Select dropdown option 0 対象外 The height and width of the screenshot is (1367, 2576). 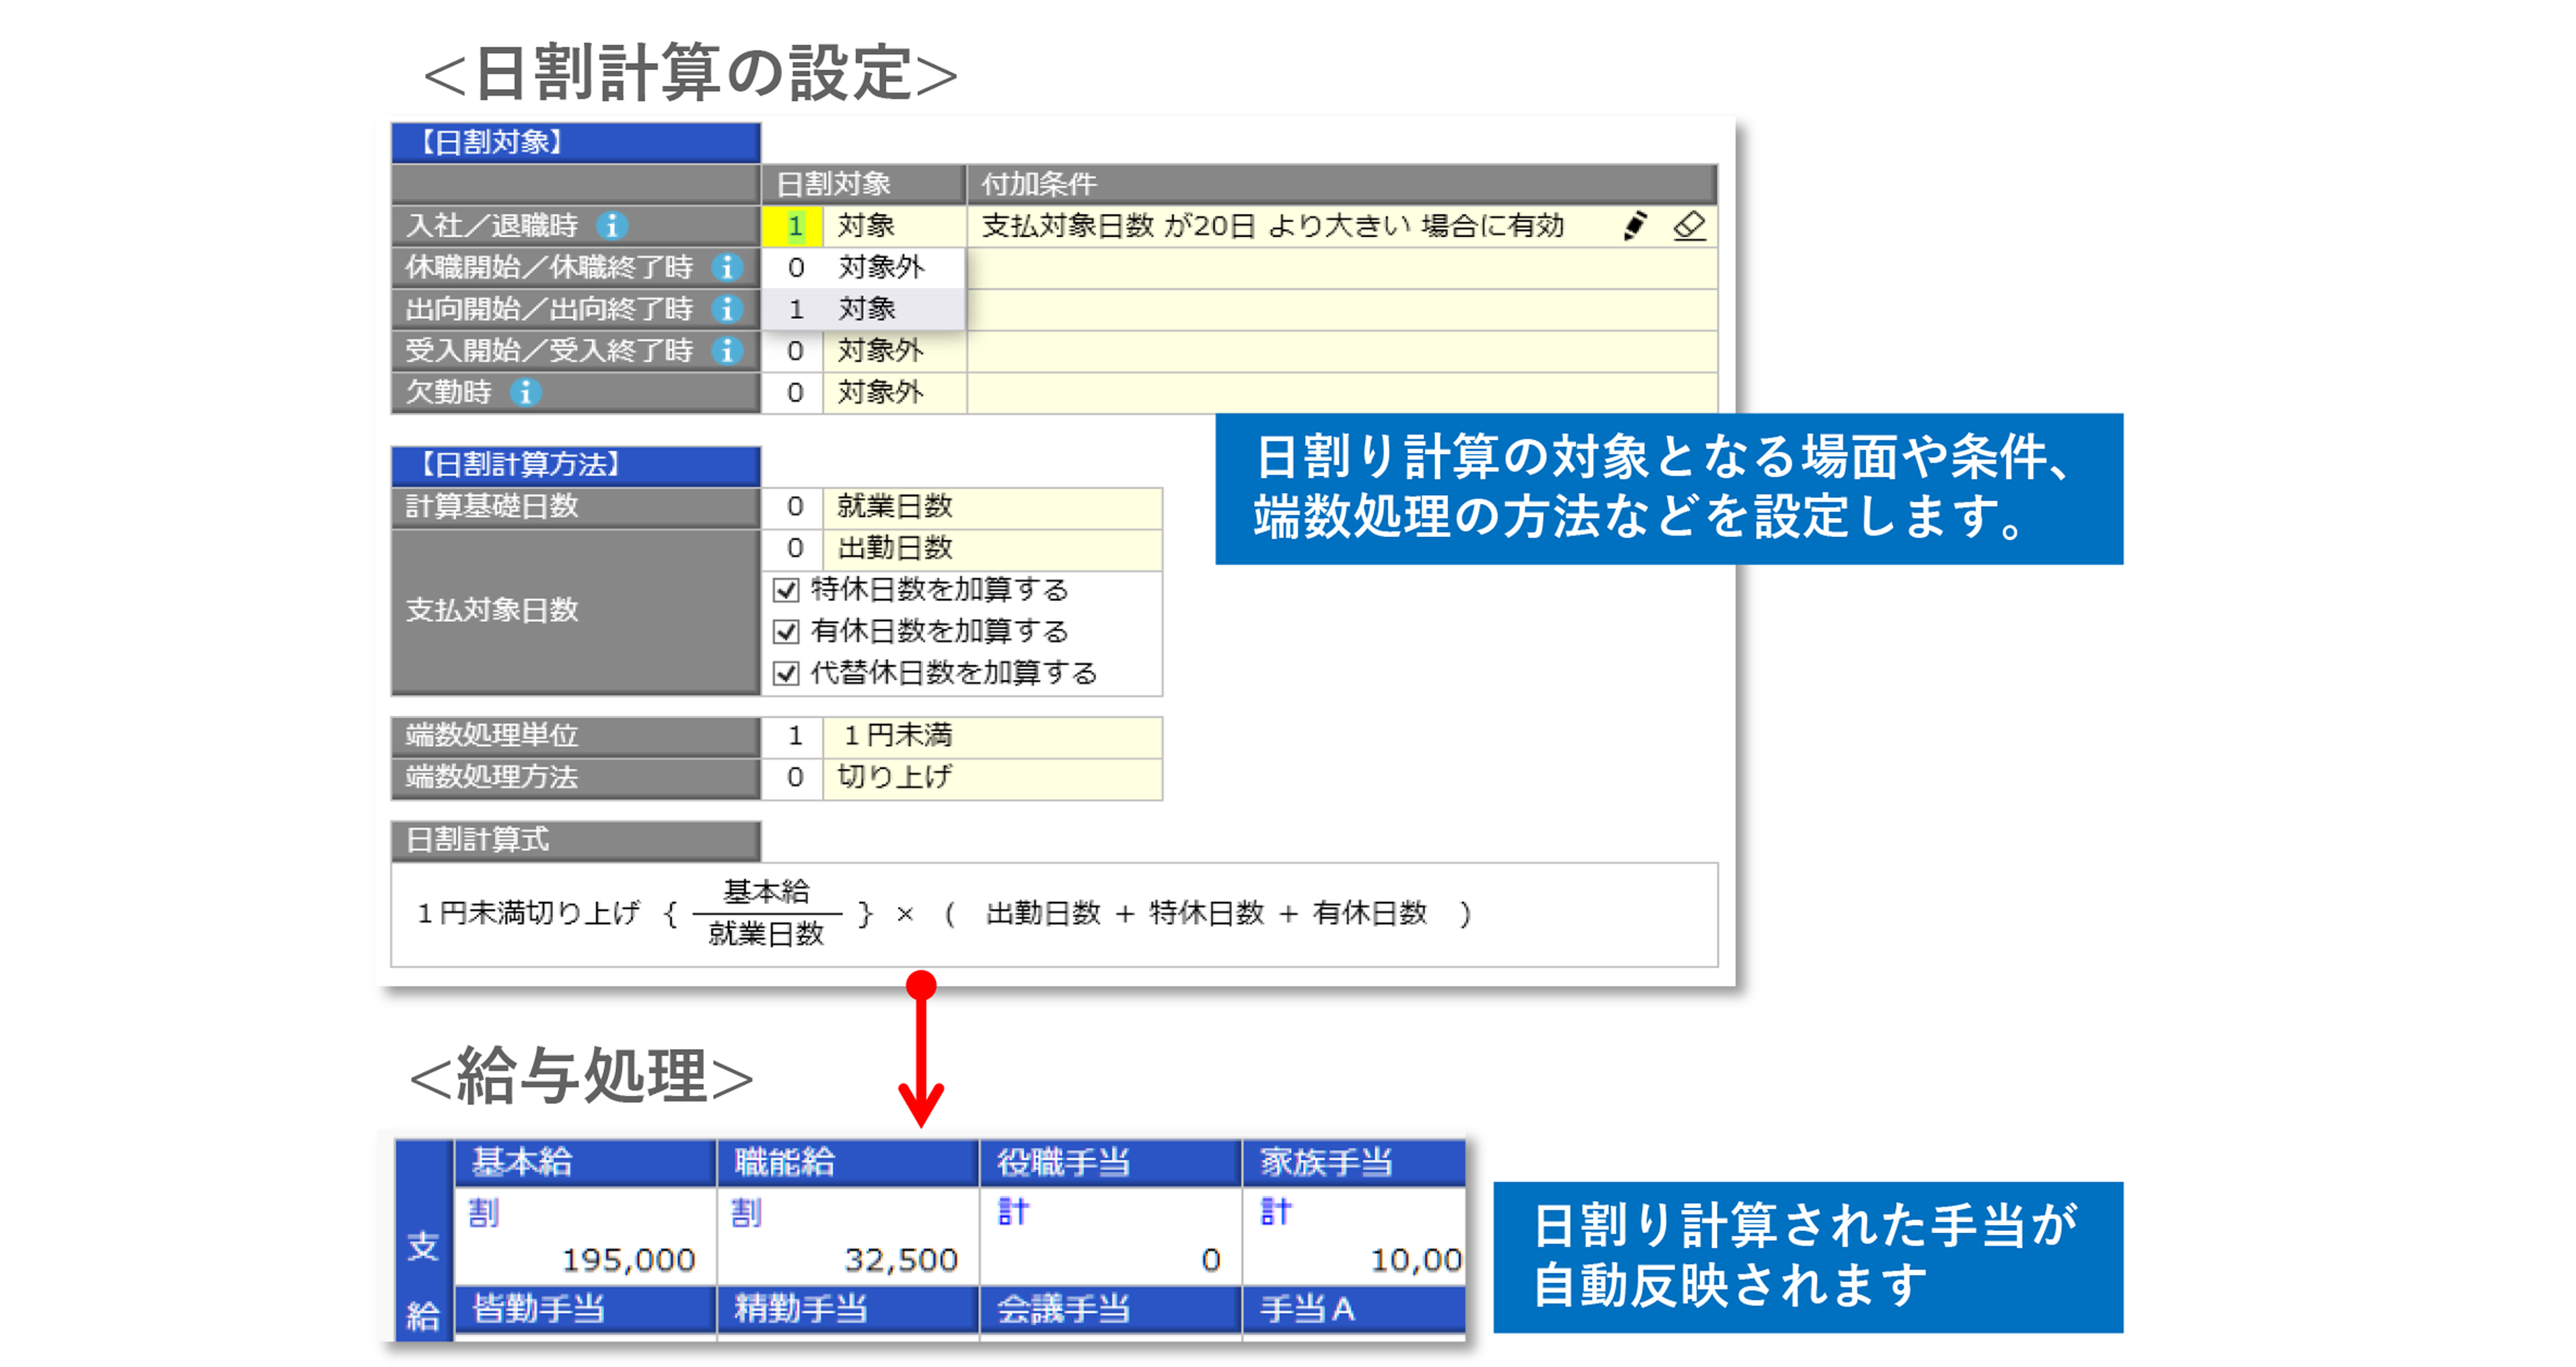coord(863,268)
